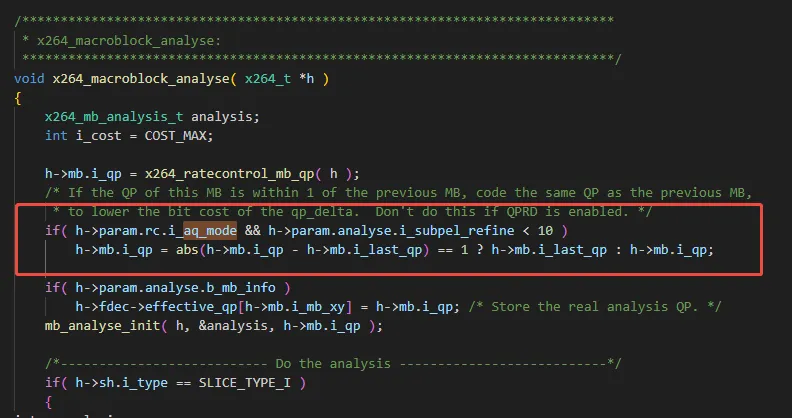Click 'SLICE_TYPE_I' constant

pyautogui.click(x=244, y=383)
